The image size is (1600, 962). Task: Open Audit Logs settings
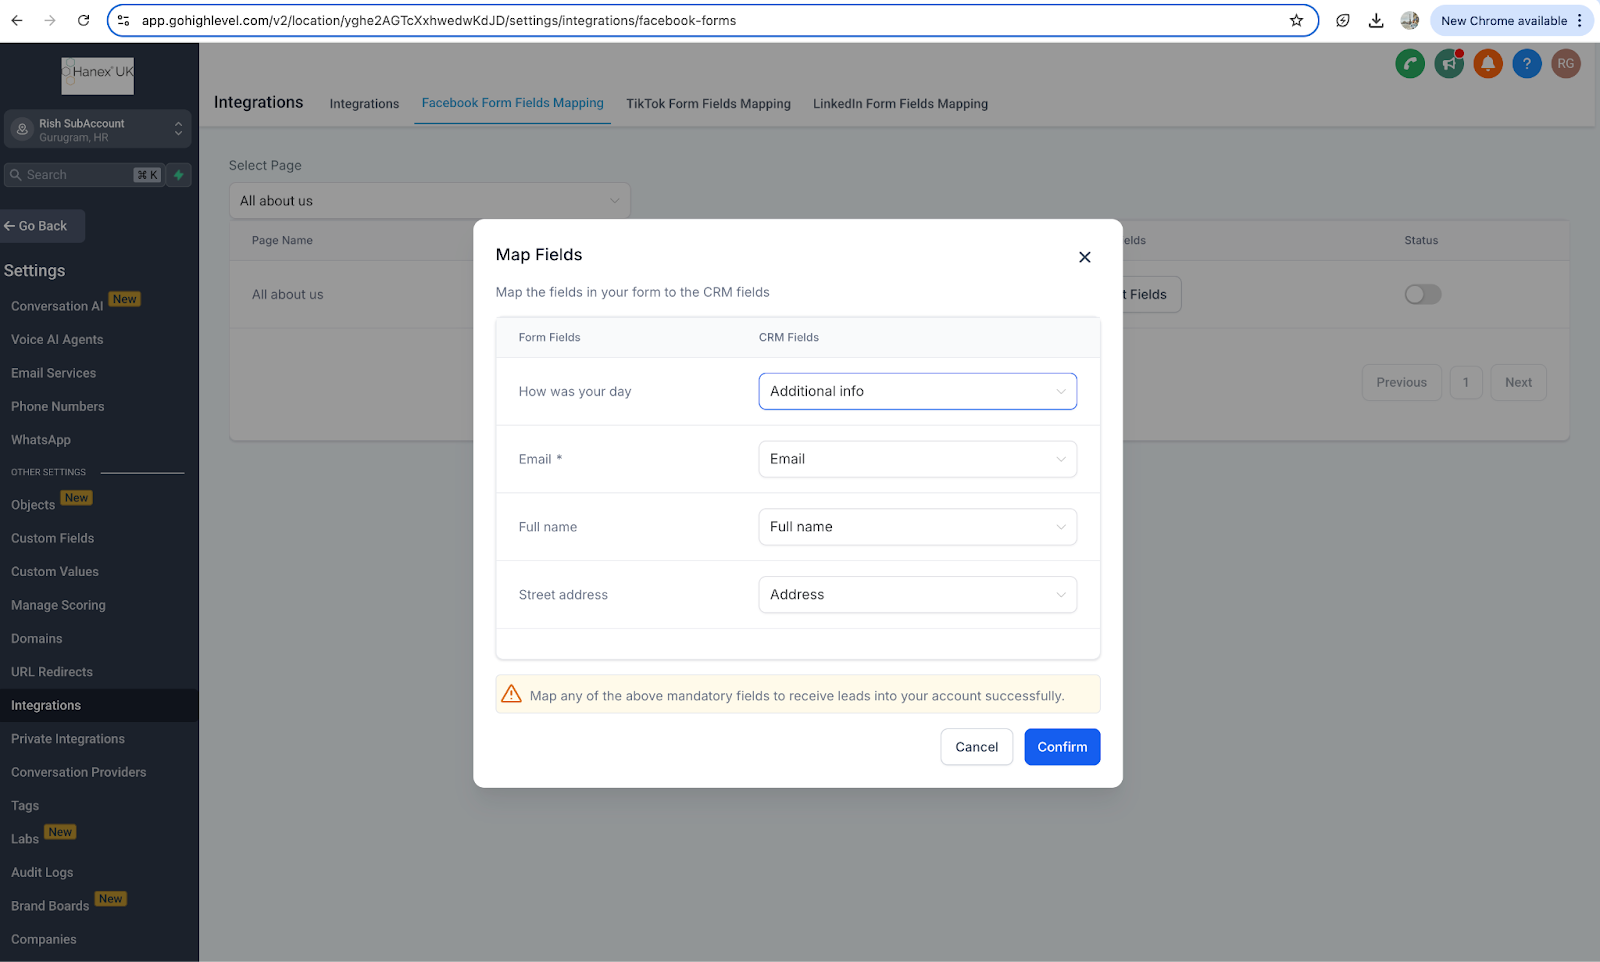[42, 873]
